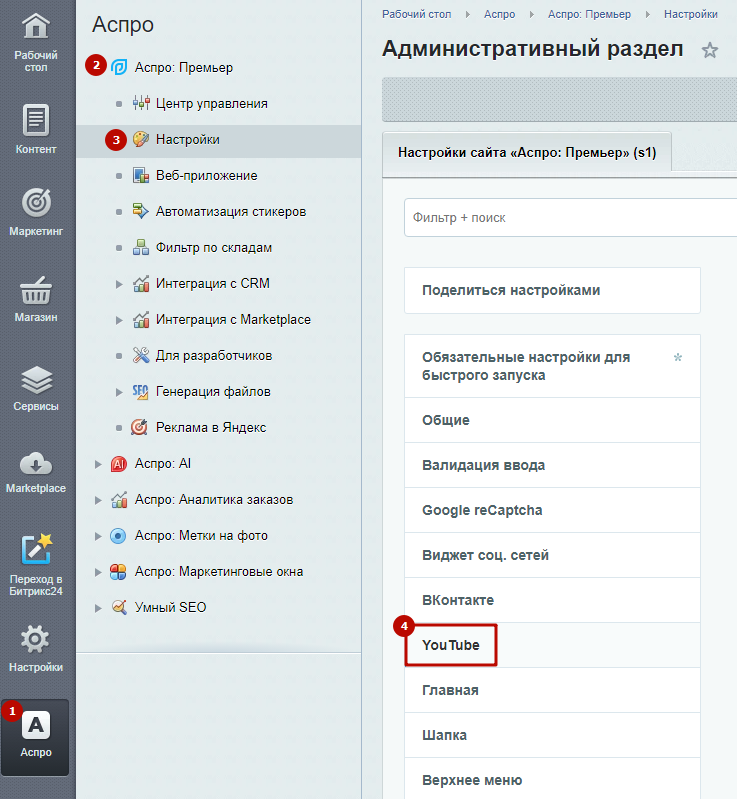Click the Аспро: Маркетинговые окна icon
The height and width of the screenshot is (799, 737).
tap(118, 572)
